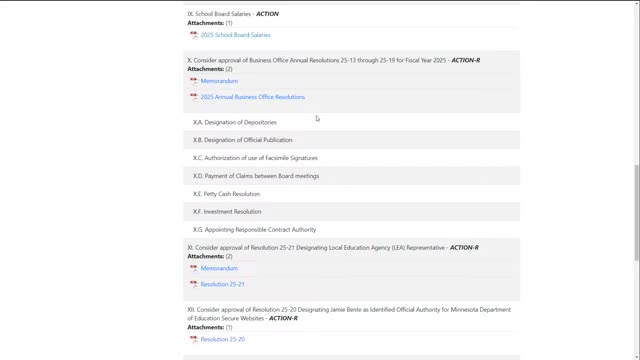640x360 pixels.
Task: Click PDF icon beside 2025 Annual Business Office Resolutions
Action: pyautogui.click(x=194, y=97)
